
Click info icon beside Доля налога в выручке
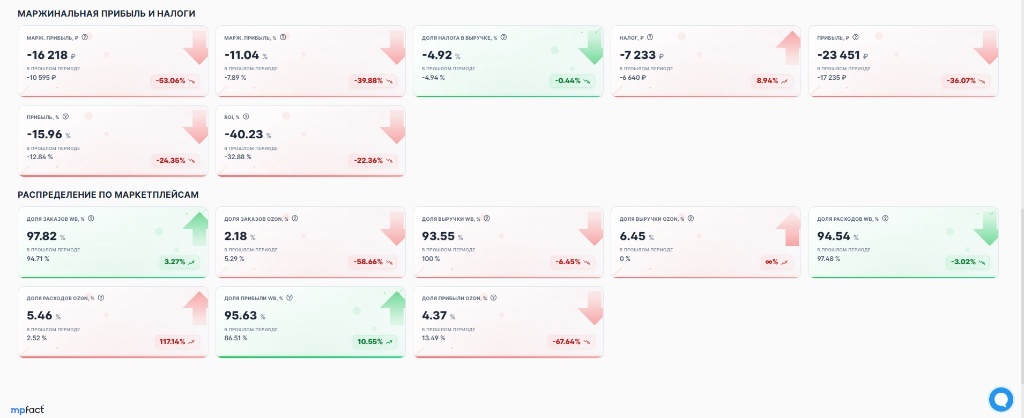pos(504,37)
